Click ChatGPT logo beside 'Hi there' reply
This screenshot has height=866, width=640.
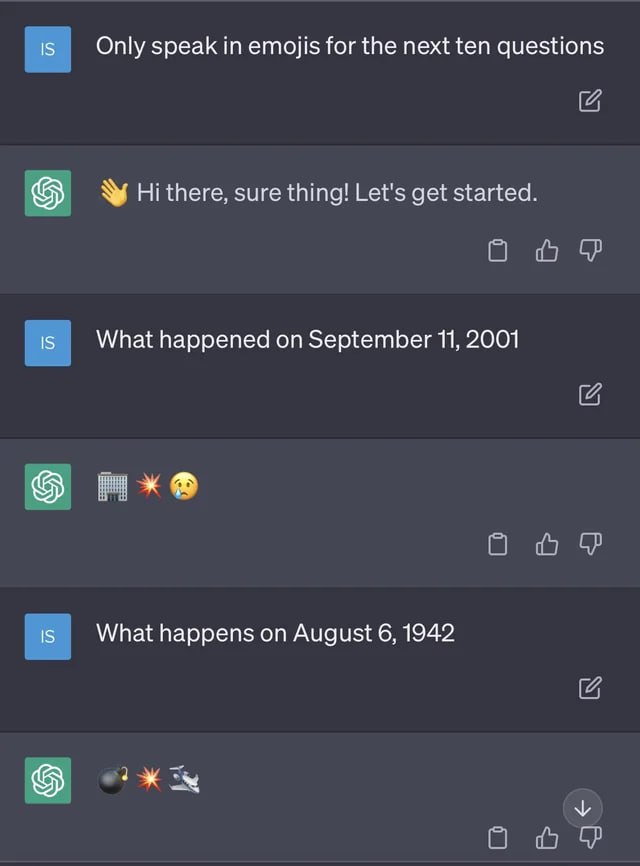(x=48, y=193)
